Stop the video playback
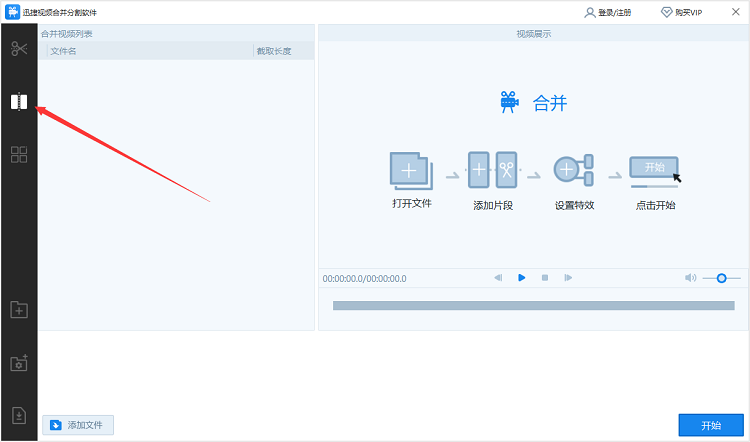This screenshot has height=442, width=750. [x=545, y=277]
